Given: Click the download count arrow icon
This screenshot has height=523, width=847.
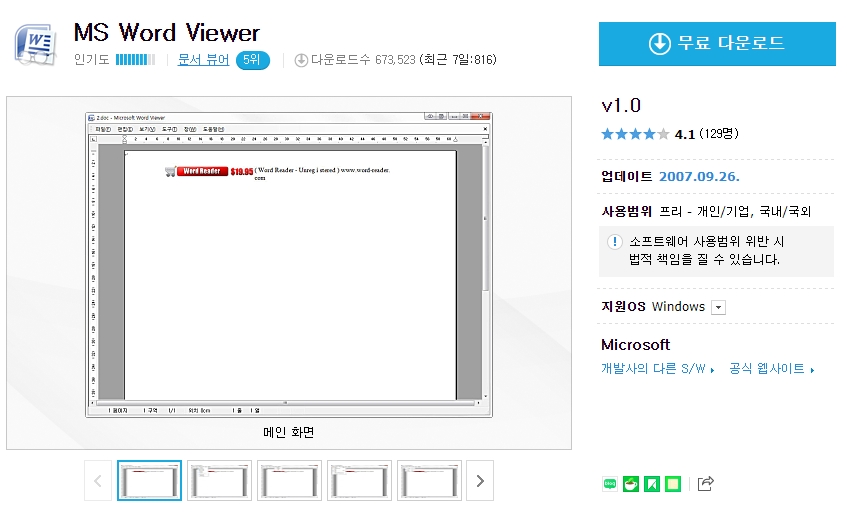Looking at the screenshot, I should point(301,60).
